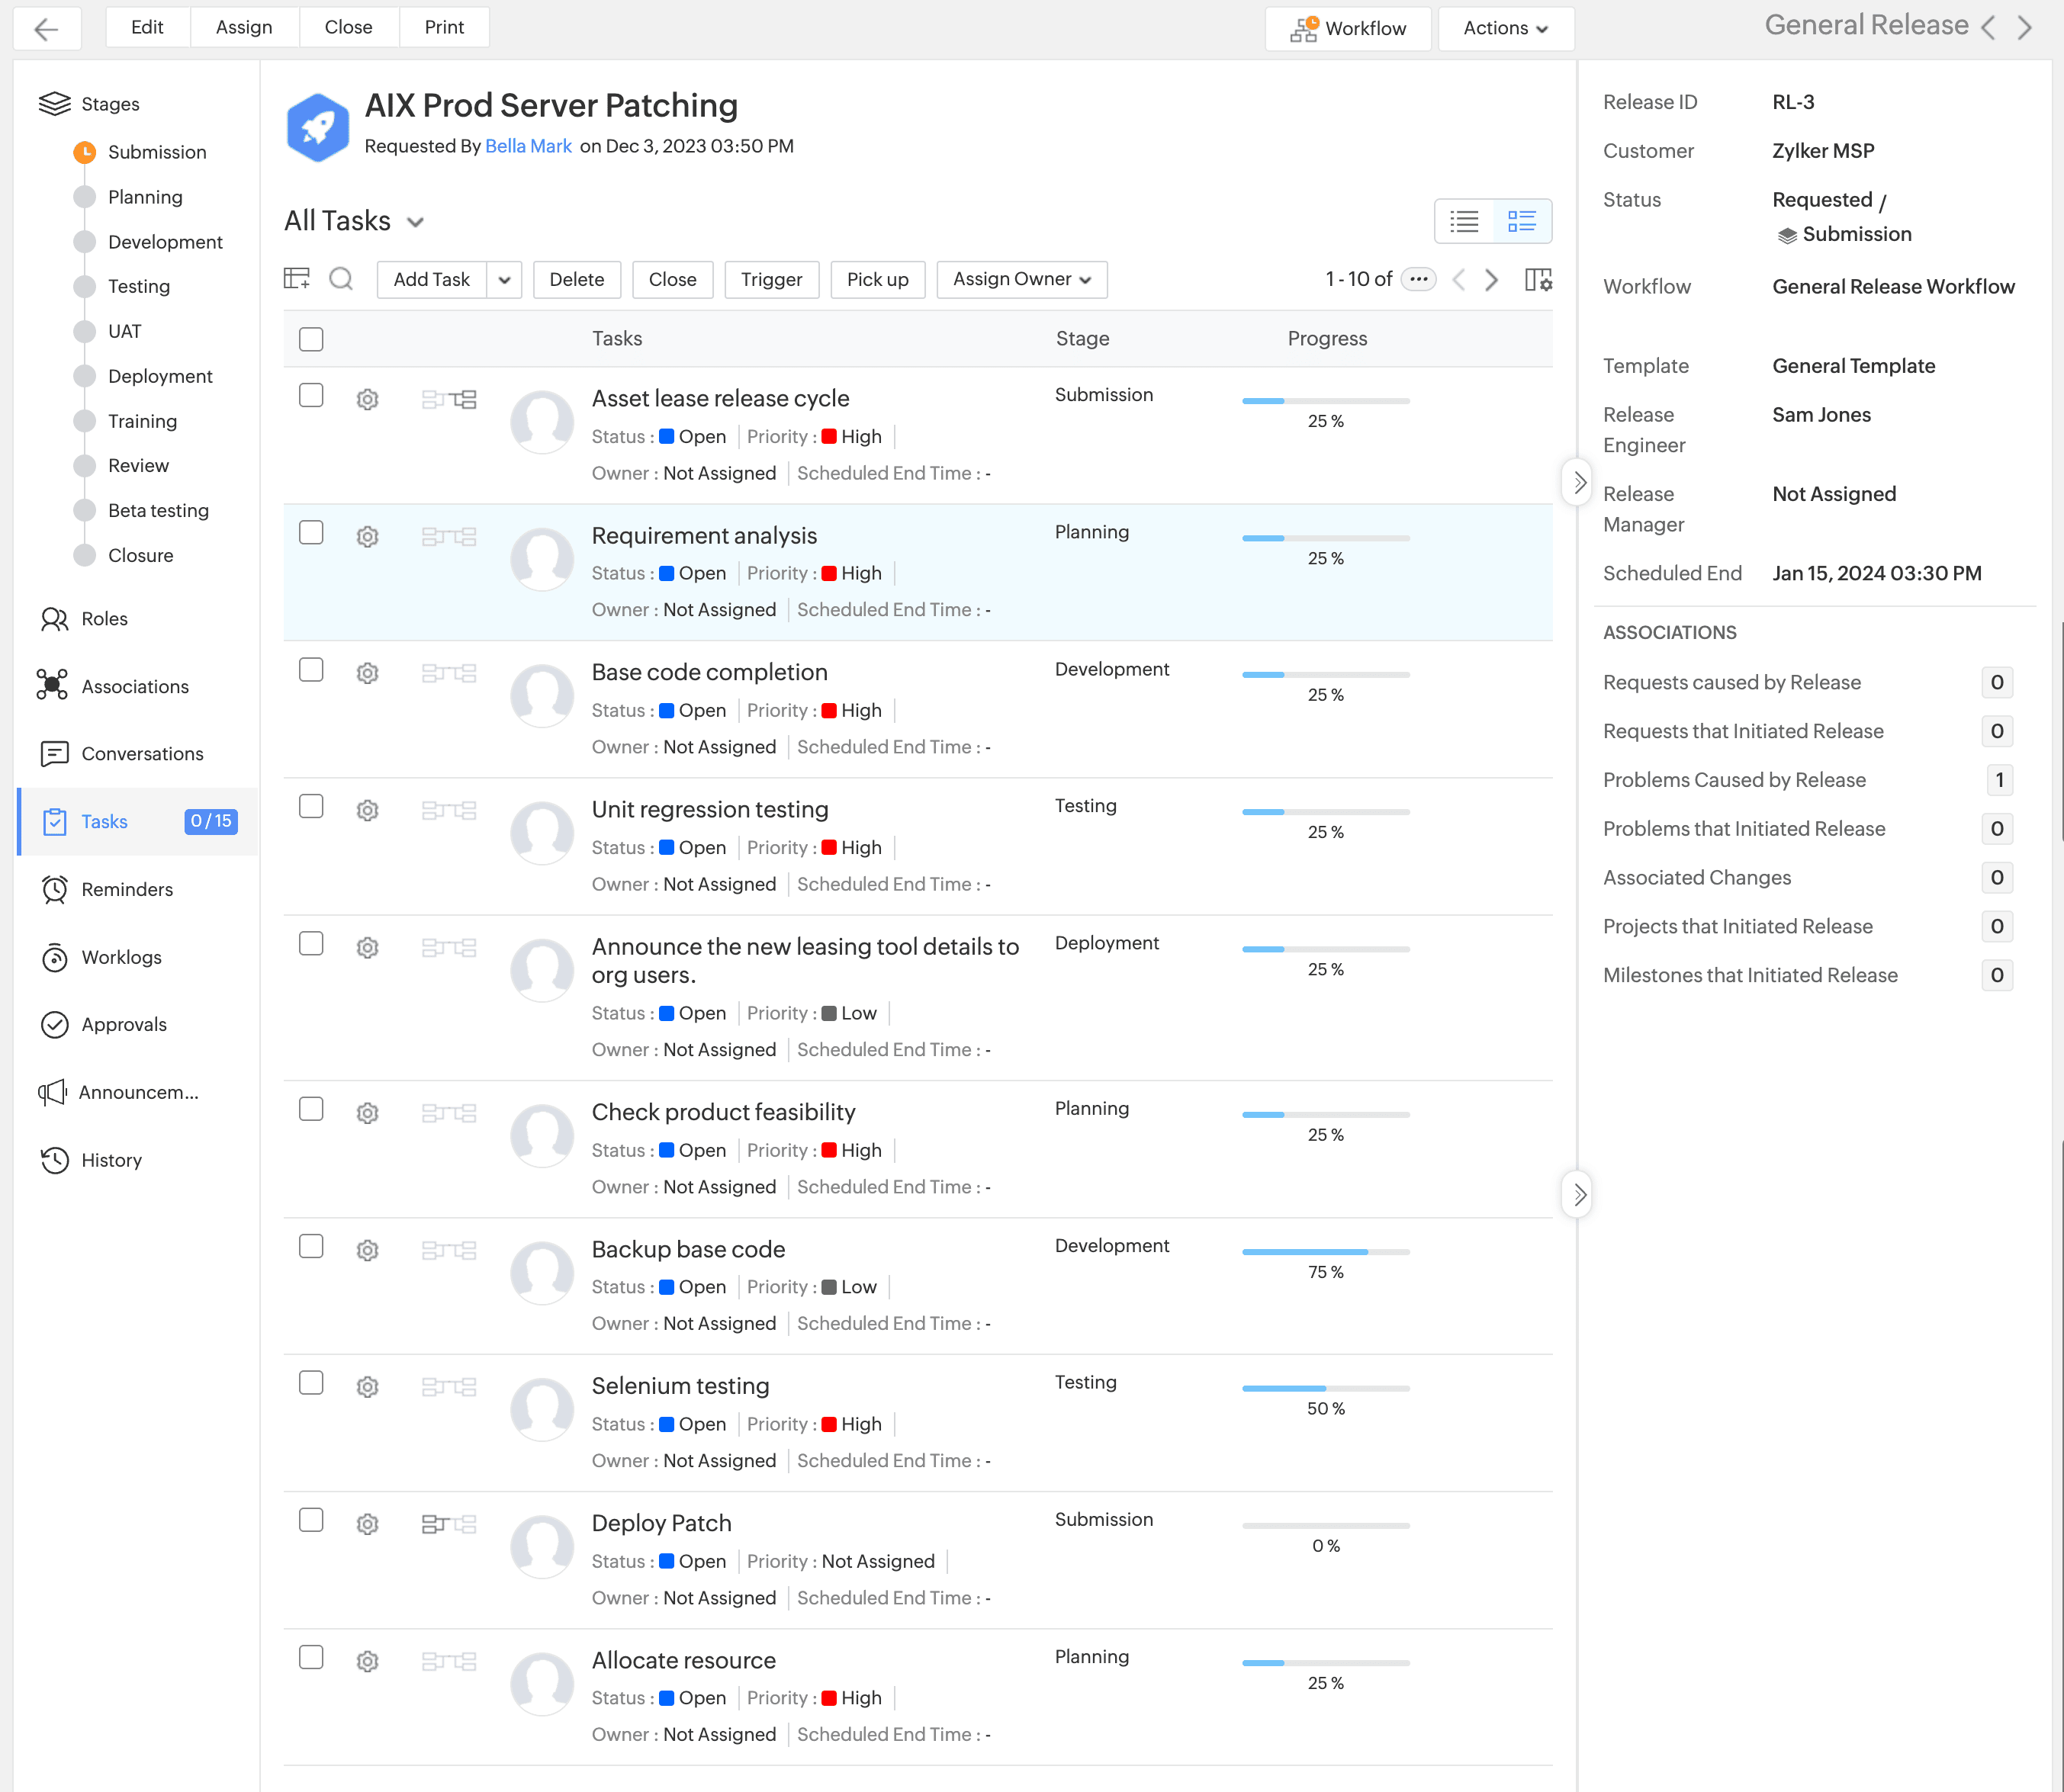2064x1792 pixels.
Task: Click table settings icon left of search
Action: point(297,279)
